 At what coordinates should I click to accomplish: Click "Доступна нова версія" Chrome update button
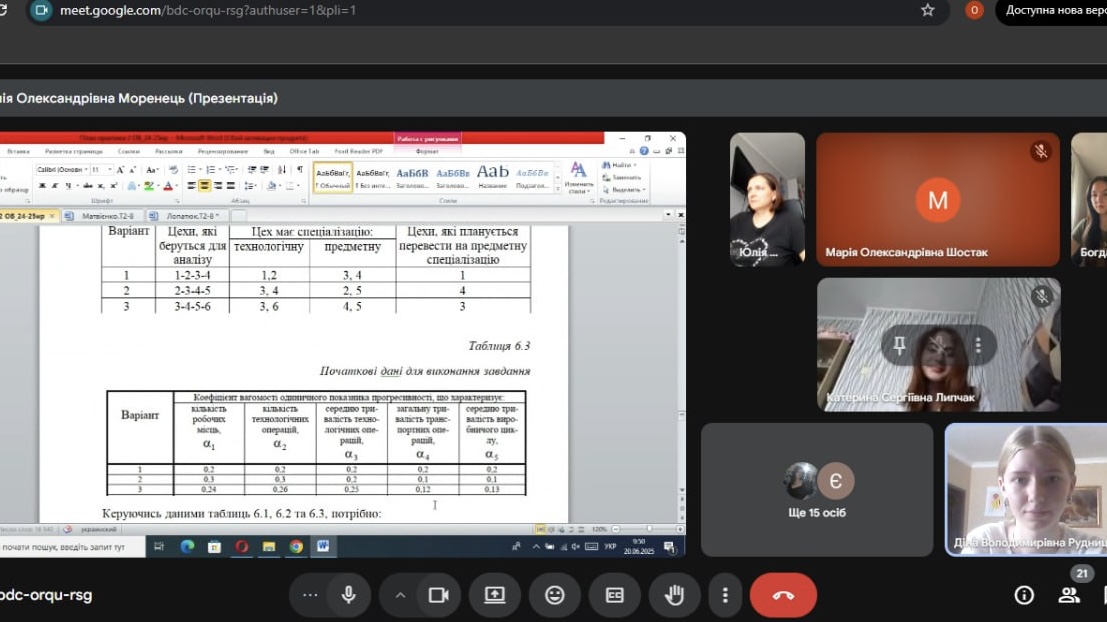[x=1055, y=11]
